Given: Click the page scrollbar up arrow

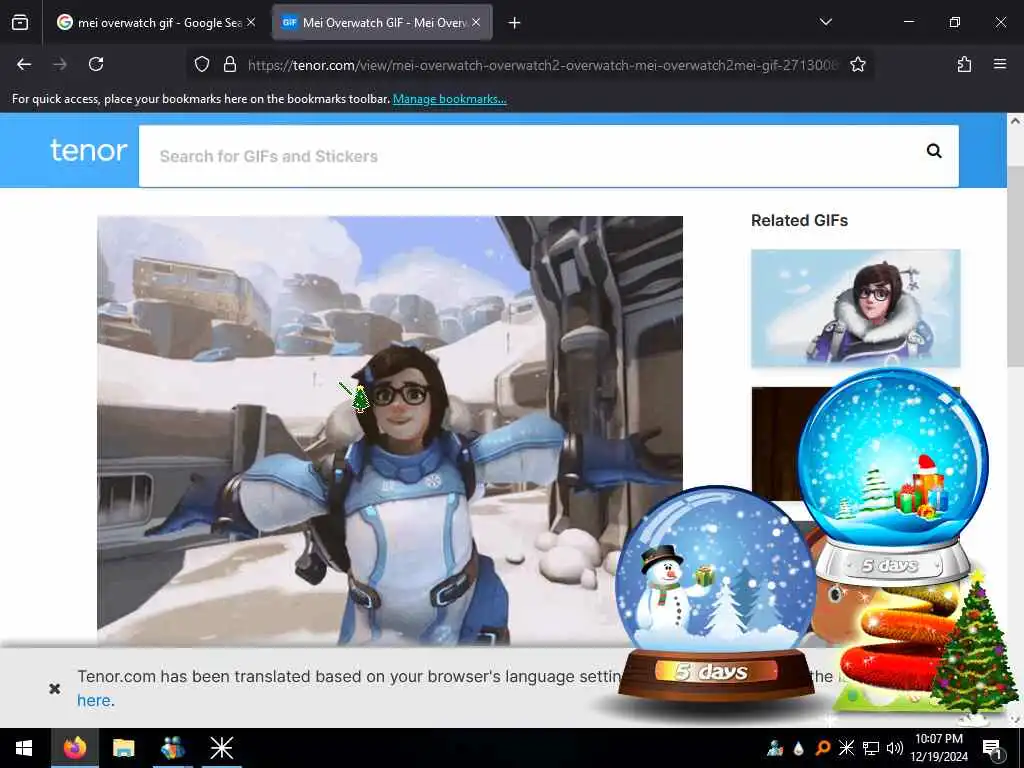Looking at the screenshot, I should click(x=1015, y=121).
